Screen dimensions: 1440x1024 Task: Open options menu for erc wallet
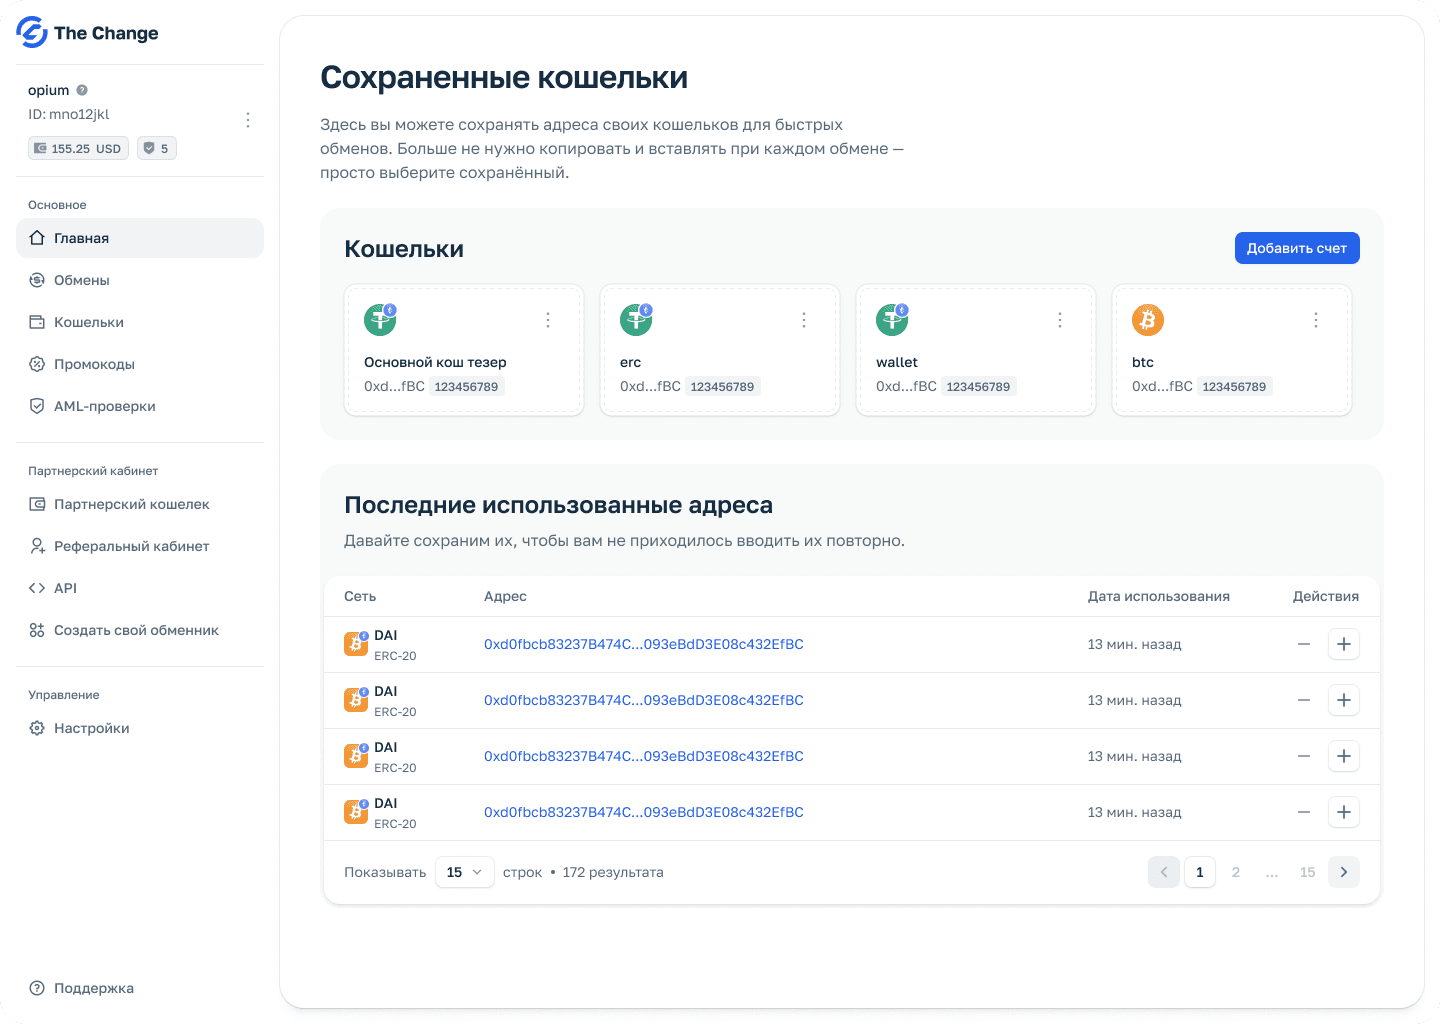[x=804, y=320]
